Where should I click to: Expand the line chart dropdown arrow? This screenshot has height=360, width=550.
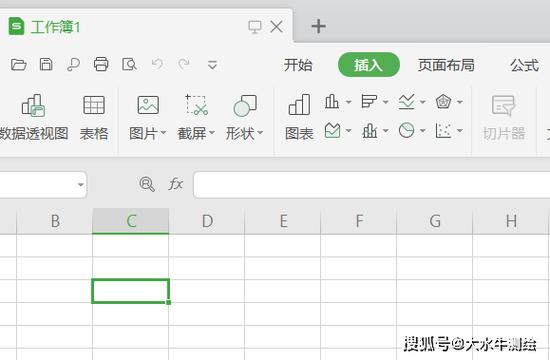click(x=423, y=102)
